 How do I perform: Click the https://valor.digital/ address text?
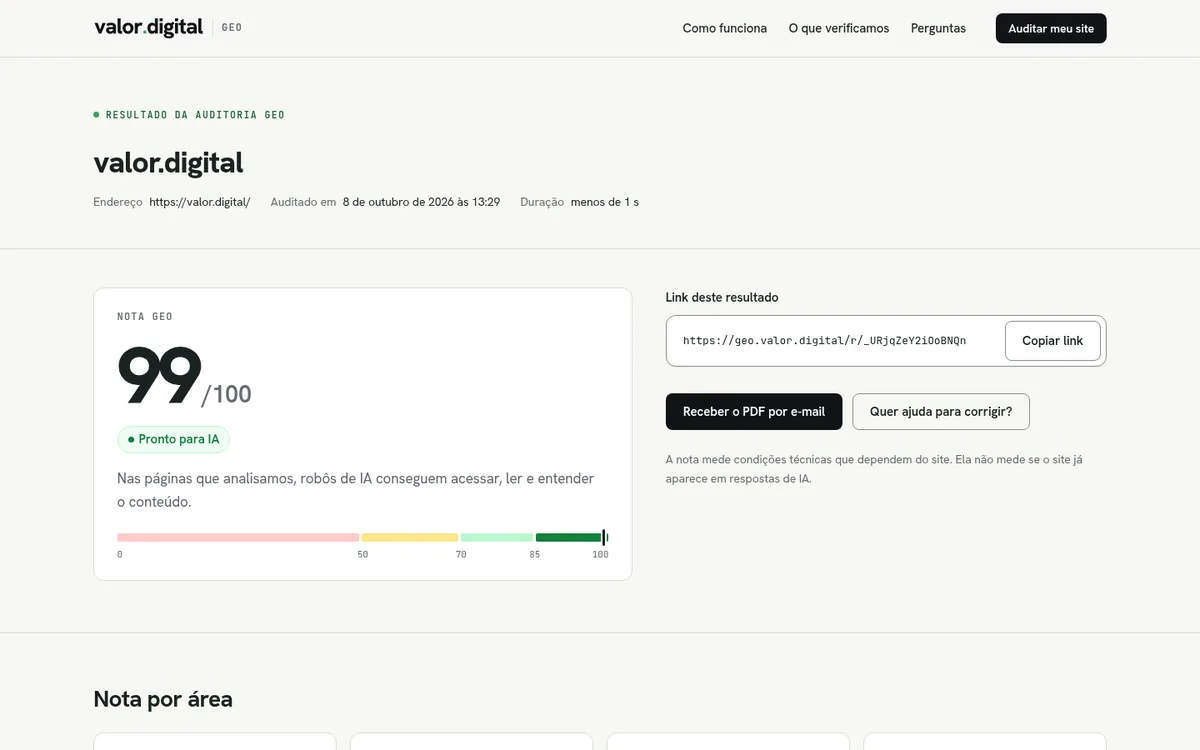point(200,202)
